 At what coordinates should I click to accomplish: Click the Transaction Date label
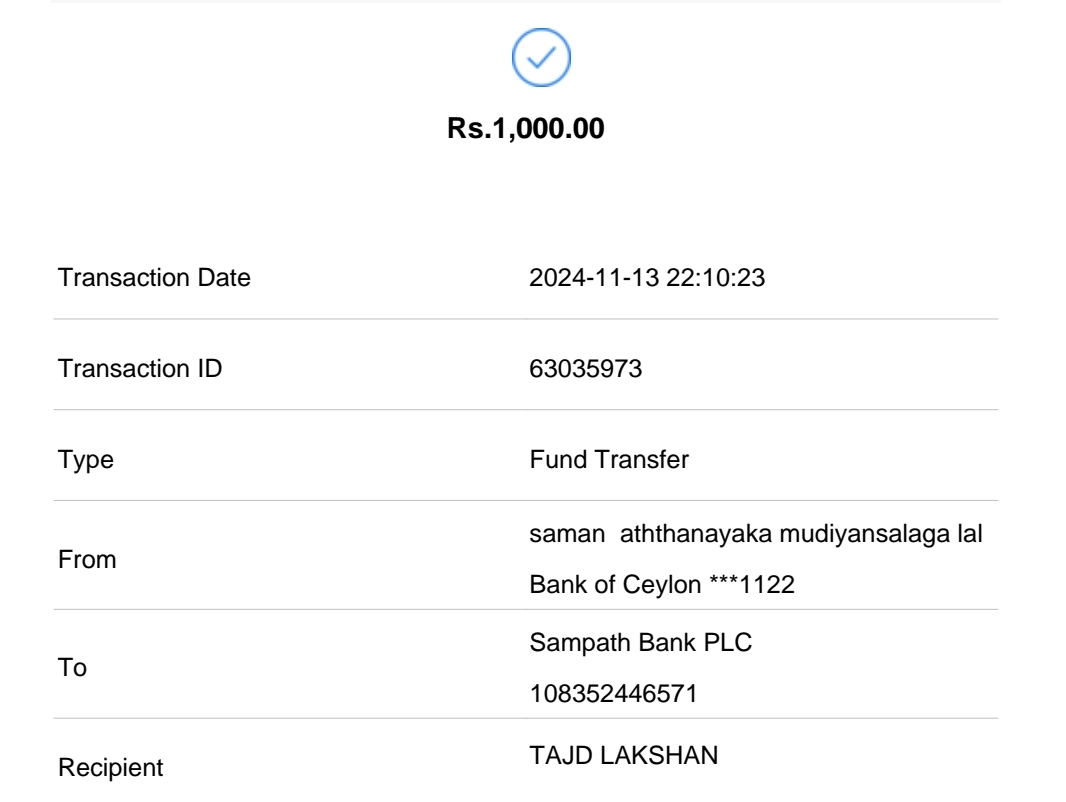pyautogui.click(x=155, y=279)
